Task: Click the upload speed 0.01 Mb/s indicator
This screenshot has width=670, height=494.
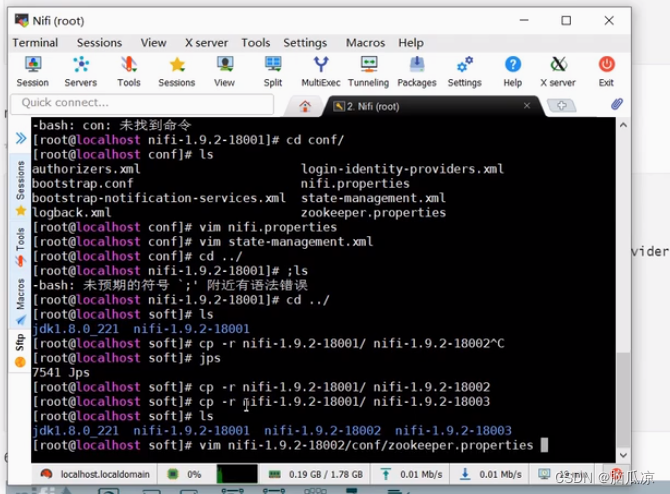Action: coord(413,474)
